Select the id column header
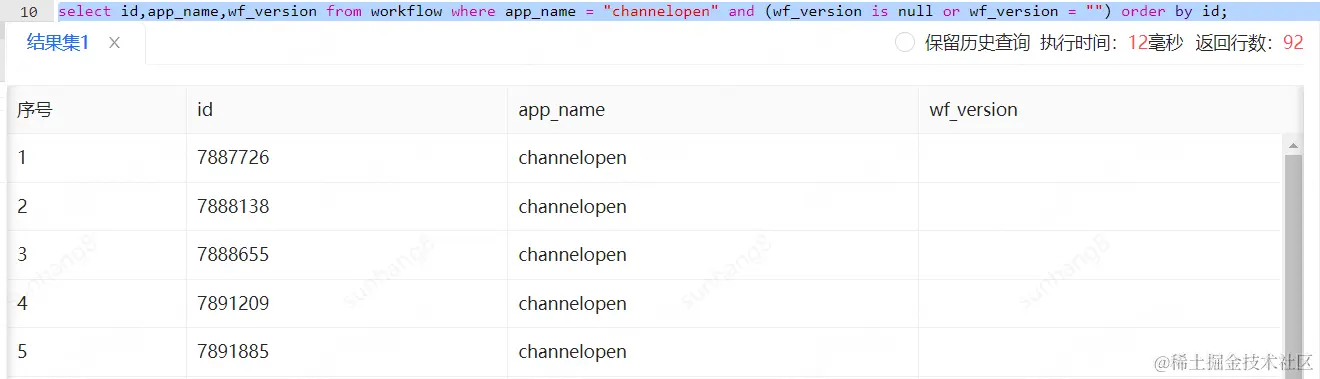Viewport: 1320px width, 379px height. pyautogui.click(x=347, y=110)
